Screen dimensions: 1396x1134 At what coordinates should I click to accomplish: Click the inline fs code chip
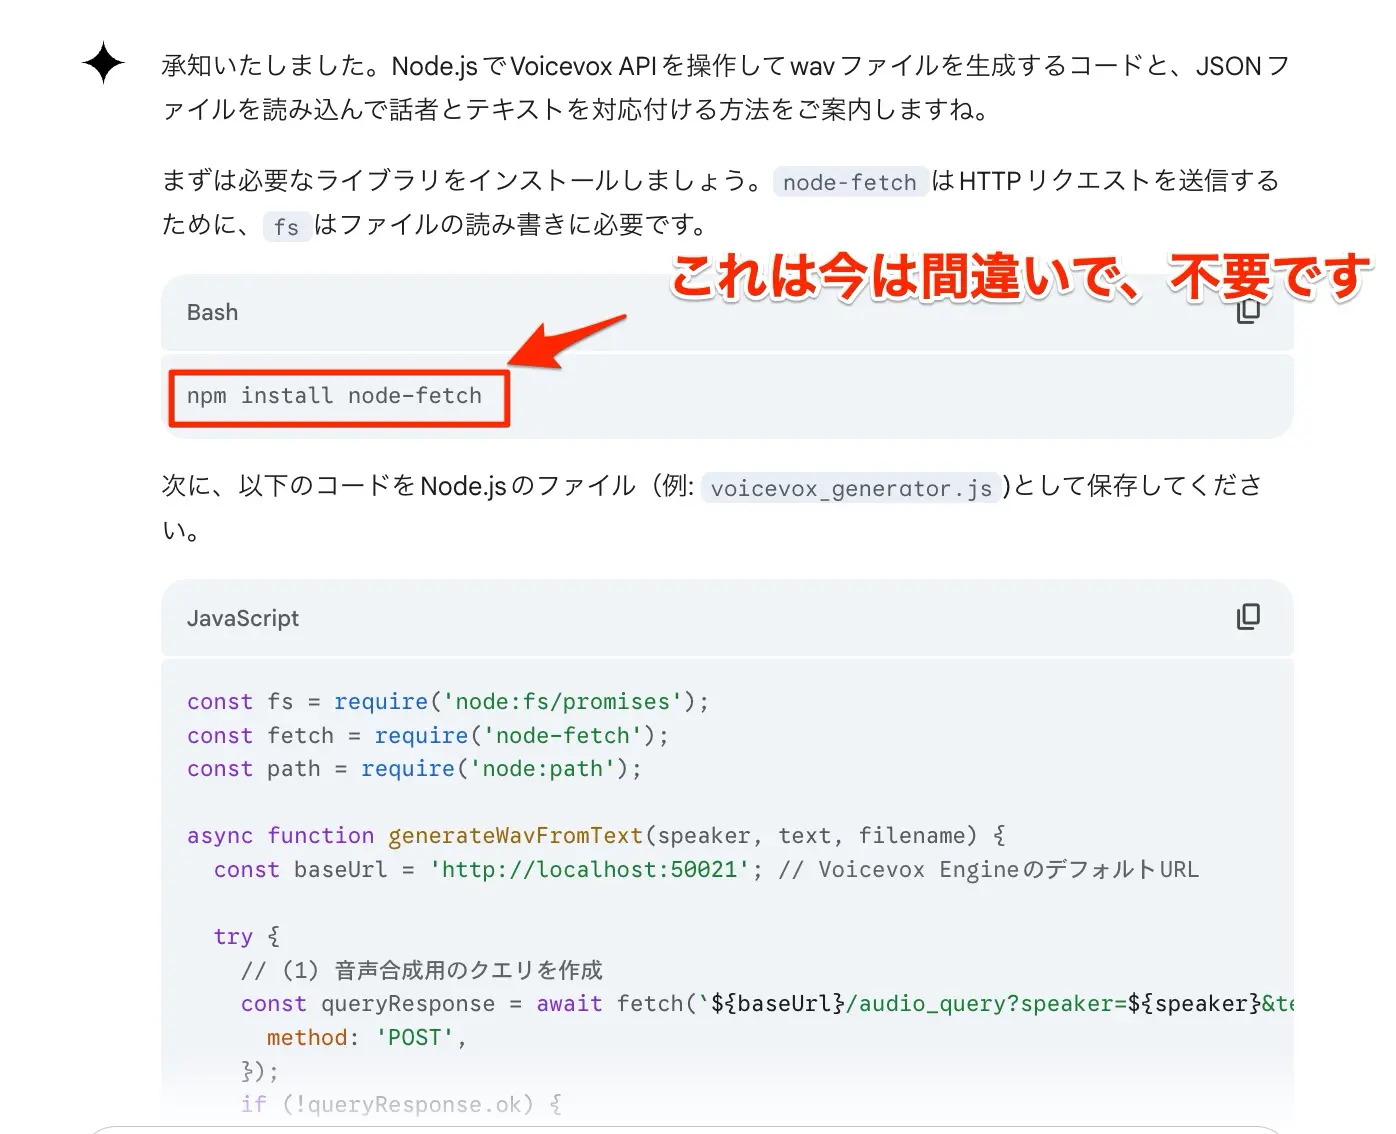[286, 227]
